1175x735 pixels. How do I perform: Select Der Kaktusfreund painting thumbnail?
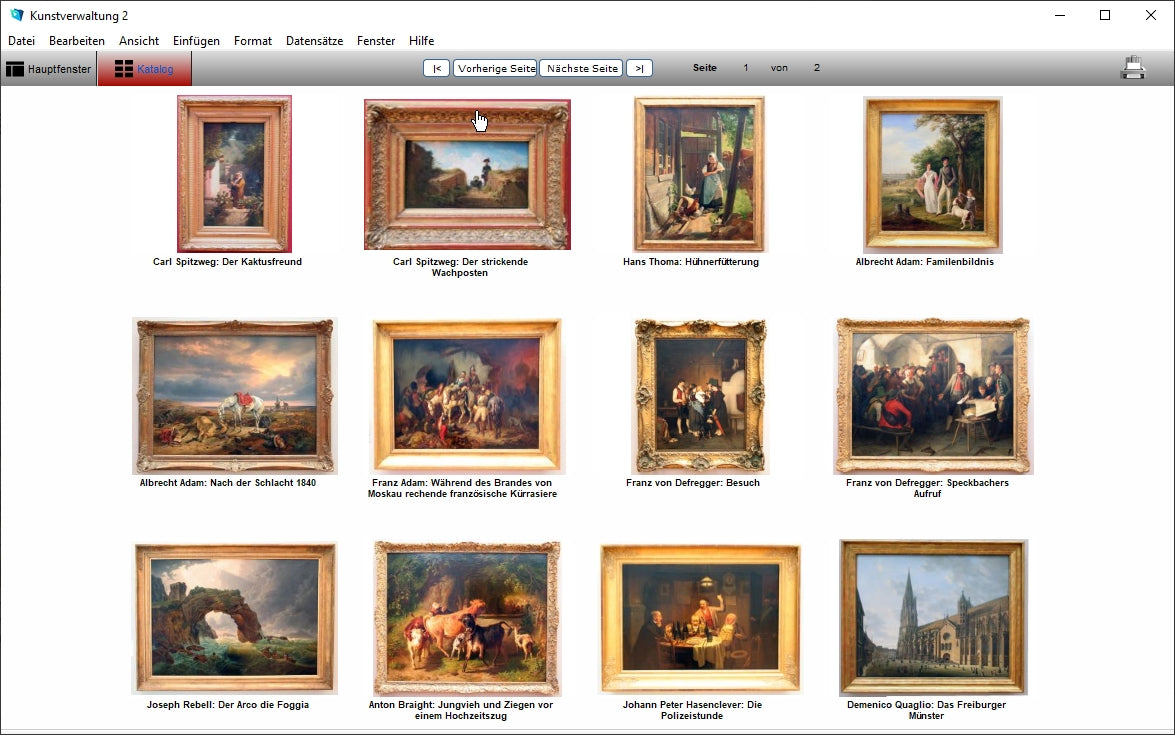(234, 173)
